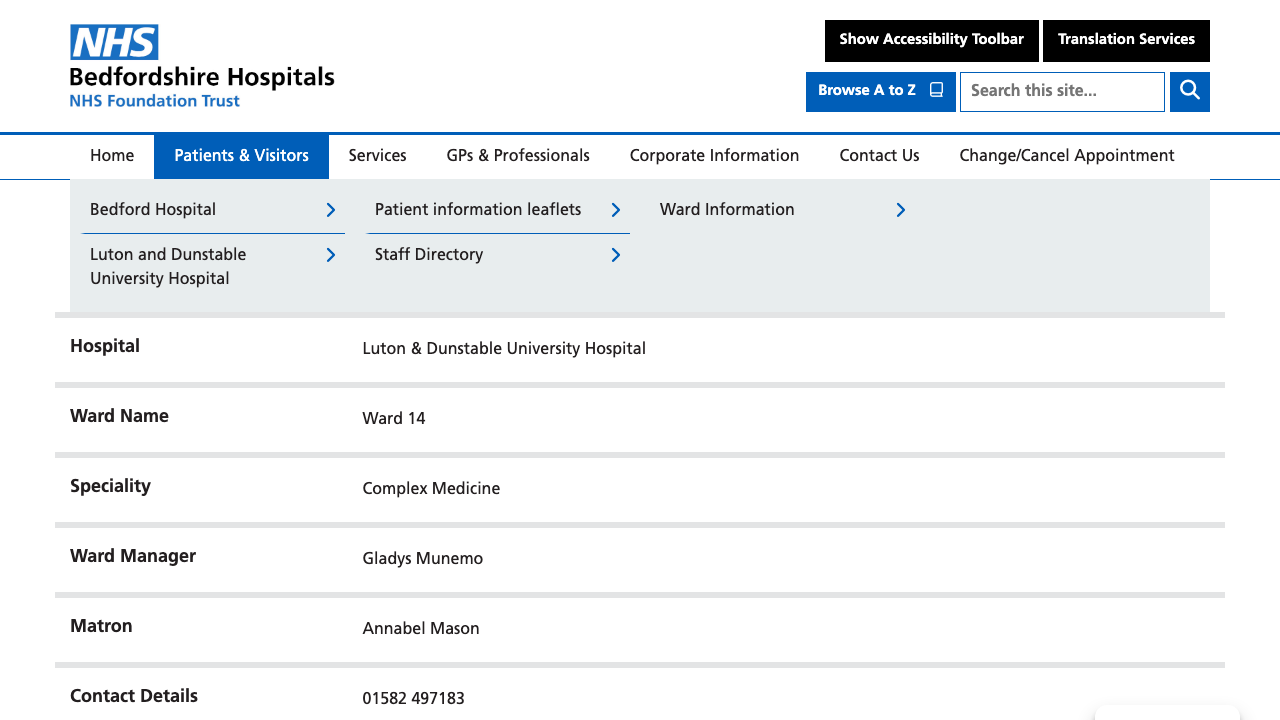Expand Bedford Hospital submenu chevron
Viewport: 1280px width, 720px height.
pyautogui.click(x=330, y=210)
